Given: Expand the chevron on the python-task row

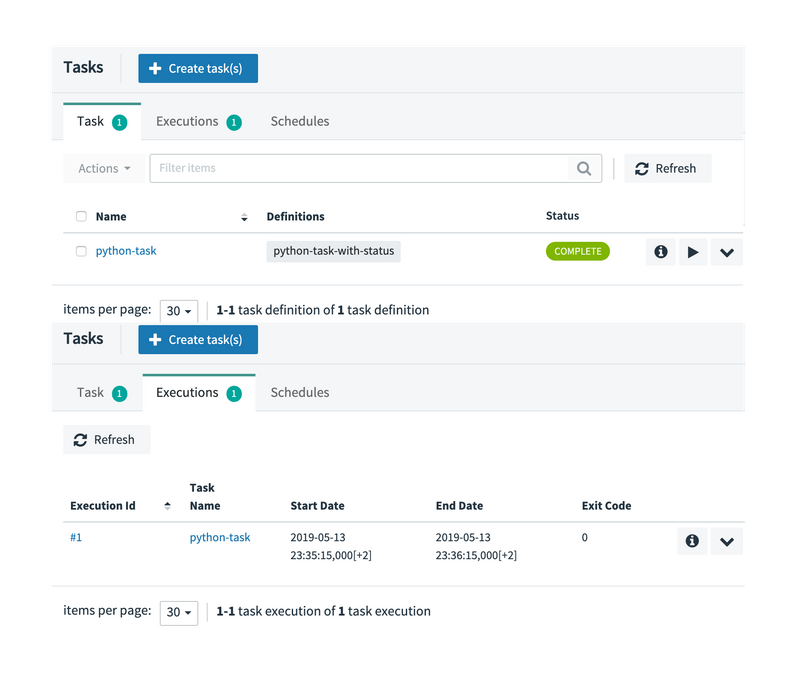Looking at the screenshot, I should point(726,252).
